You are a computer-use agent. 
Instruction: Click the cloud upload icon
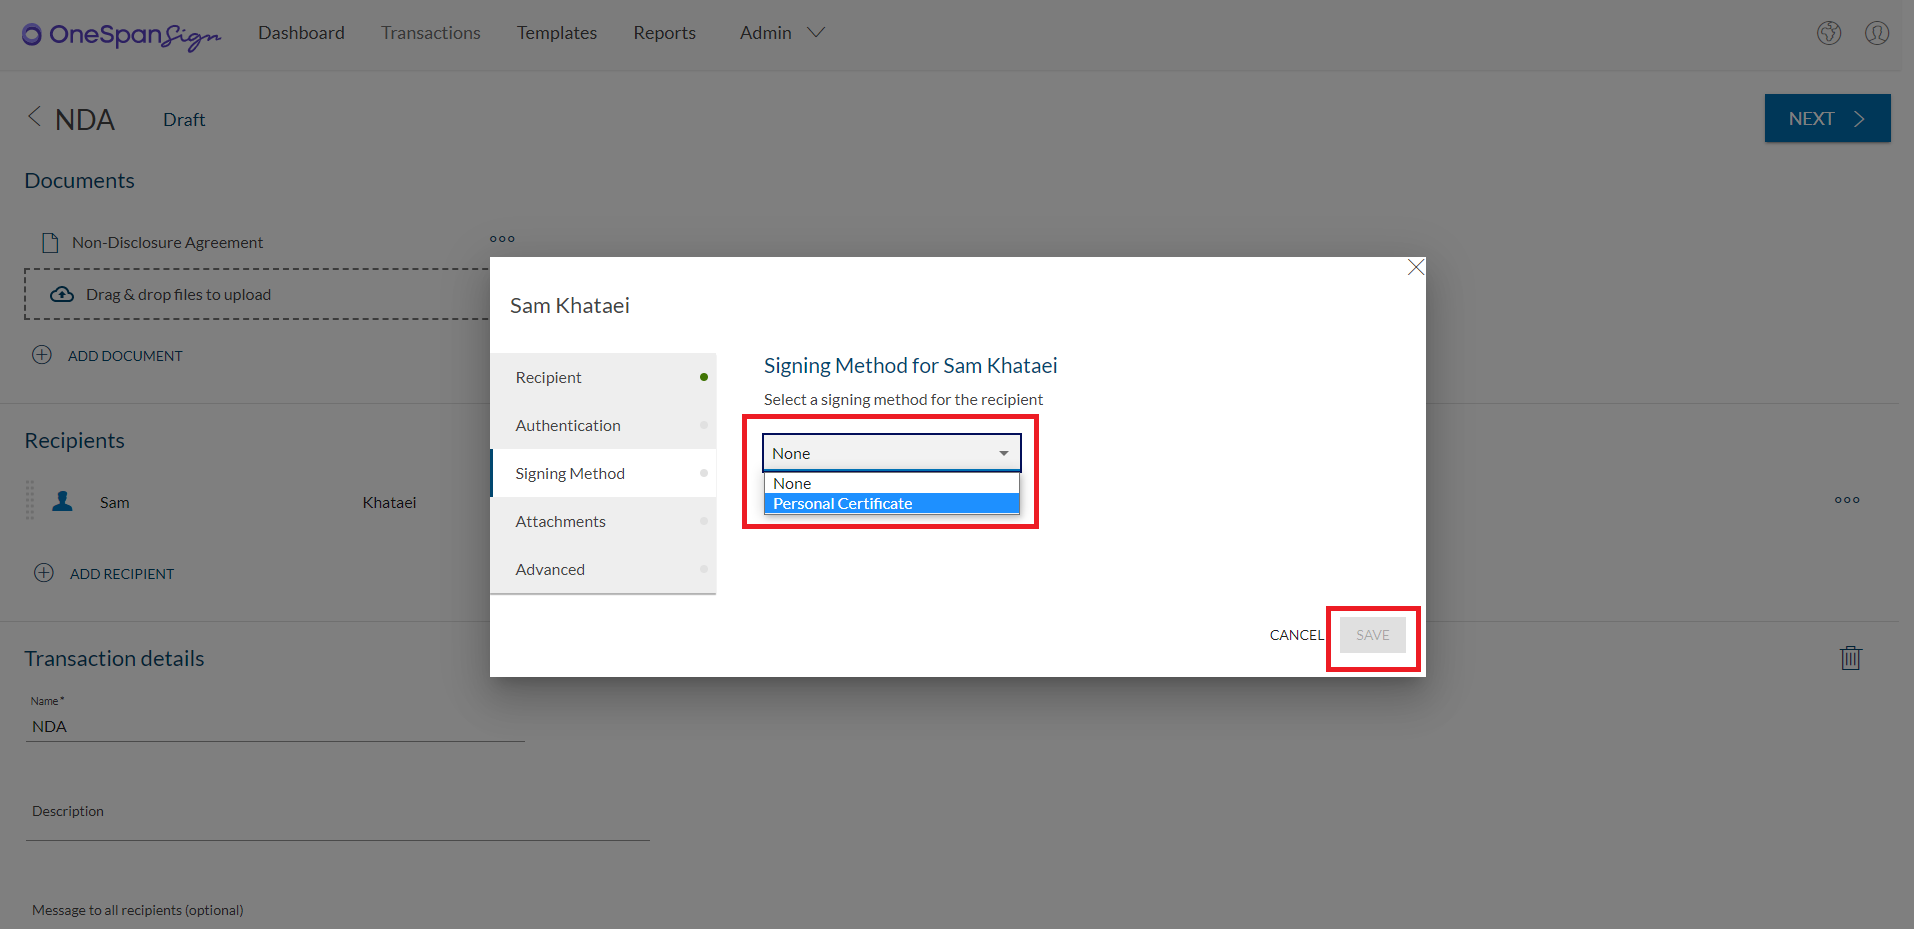coord(62,294)
